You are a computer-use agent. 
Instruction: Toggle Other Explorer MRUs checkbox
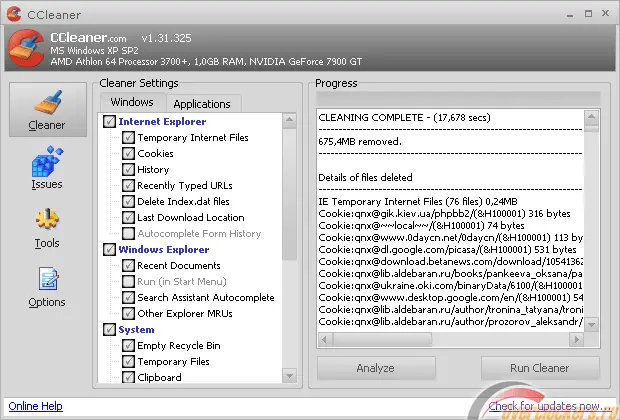[128, 313]
